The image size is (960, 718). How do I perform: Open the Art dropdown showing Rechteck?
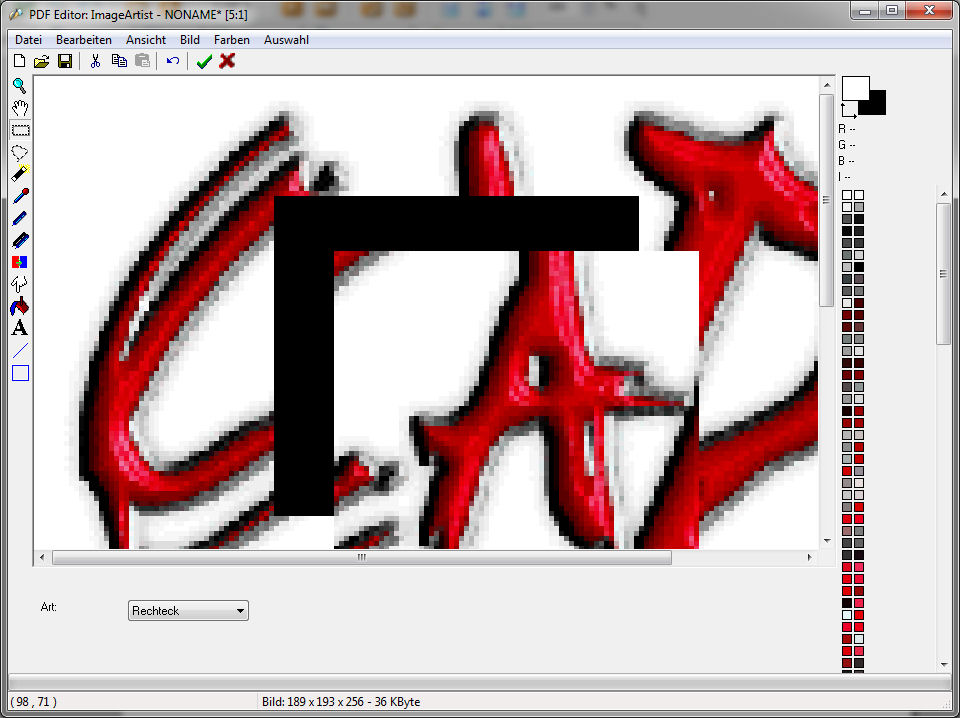coord(188,611)
